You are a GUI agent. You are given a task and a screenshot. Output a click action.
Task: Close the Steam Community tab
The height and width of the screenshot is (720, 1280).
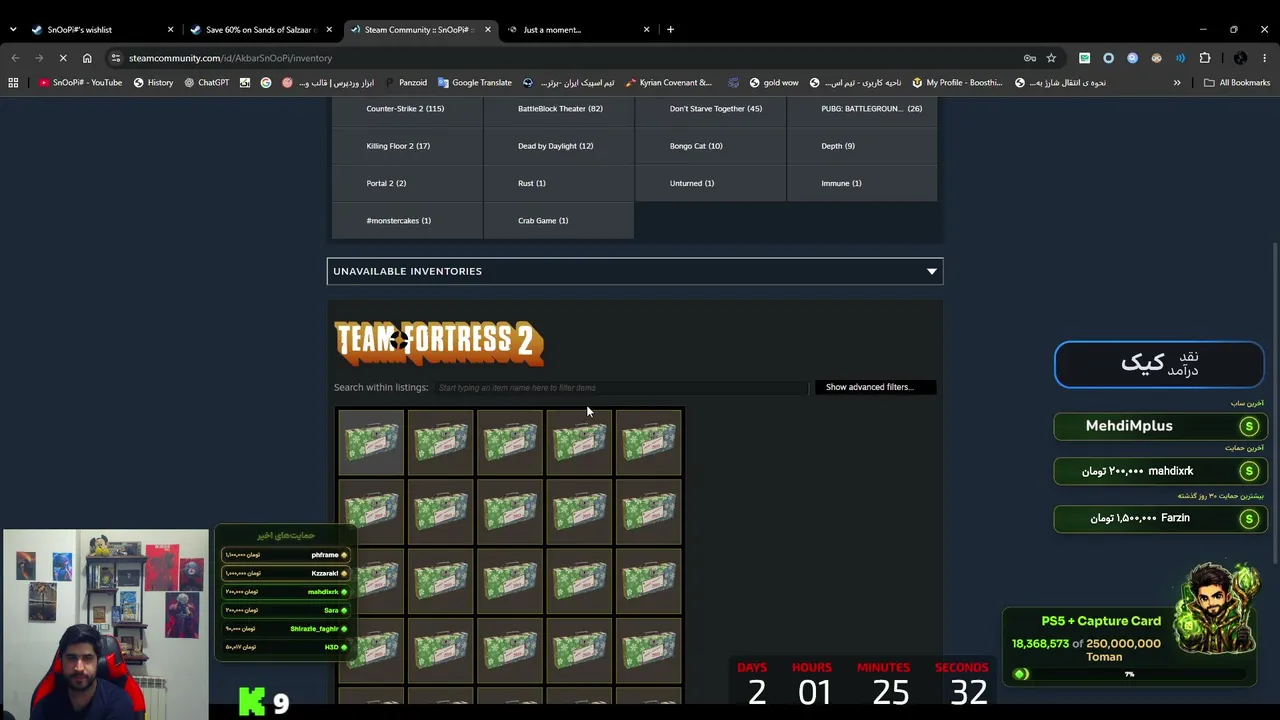click(487, 30)
